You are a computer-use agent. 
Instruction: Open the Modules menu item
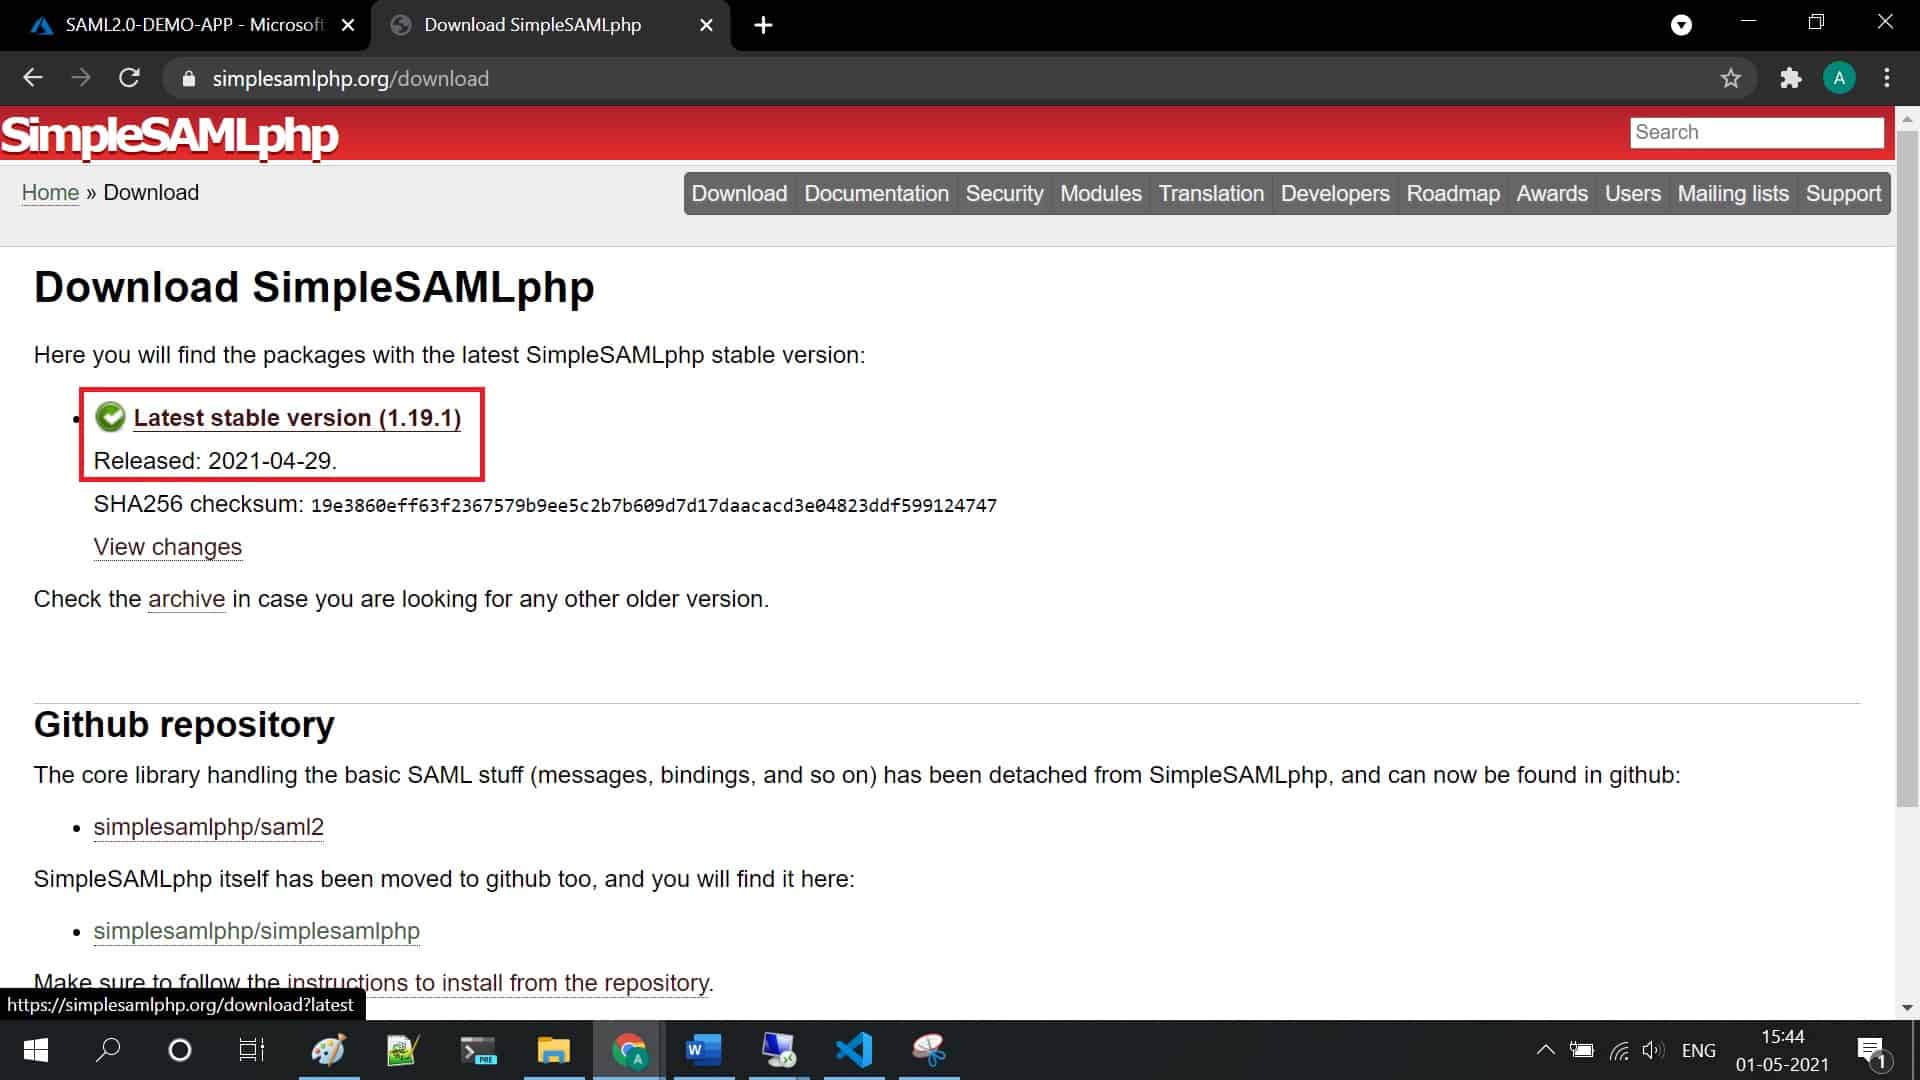coord(1100,193)
